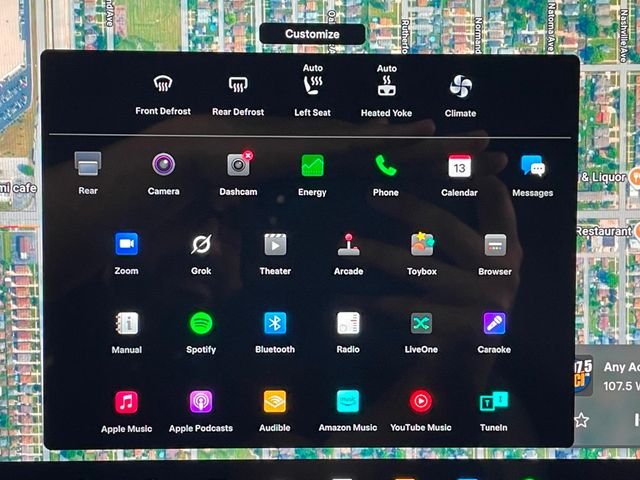This screenshot has width=640, height=480.
Task: Launch the Zoom app
Action: pyautogui.click(x=126, y=244)
